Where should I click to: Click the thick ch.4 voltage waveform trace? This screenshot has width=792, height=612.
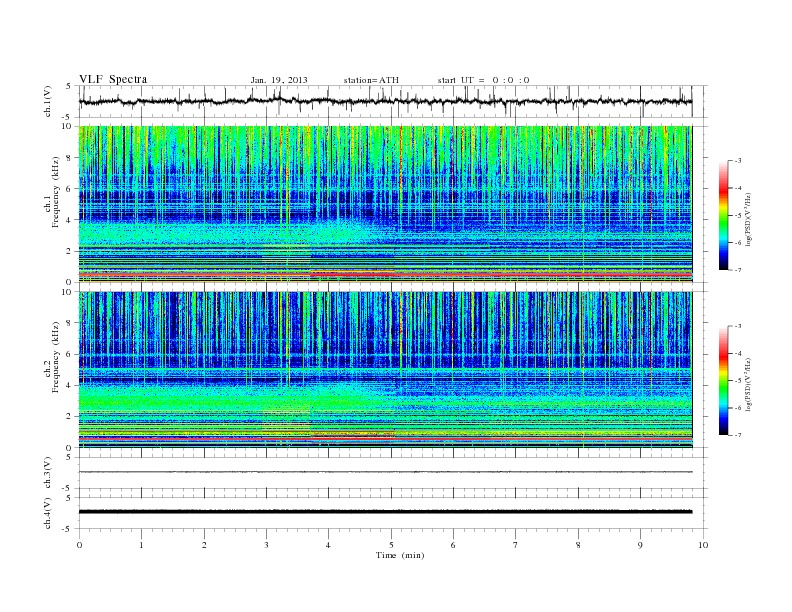point(385,512)
